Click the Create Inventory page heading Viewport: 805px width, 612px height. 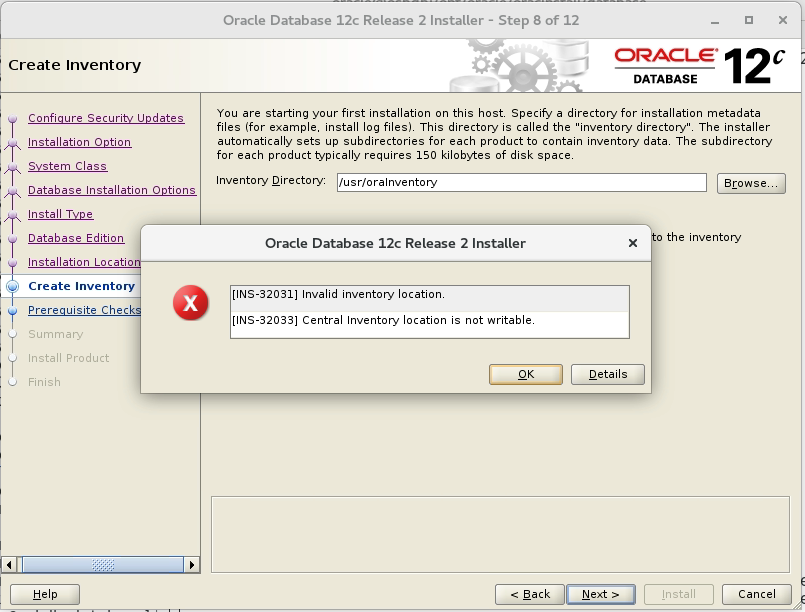(75, 65)
